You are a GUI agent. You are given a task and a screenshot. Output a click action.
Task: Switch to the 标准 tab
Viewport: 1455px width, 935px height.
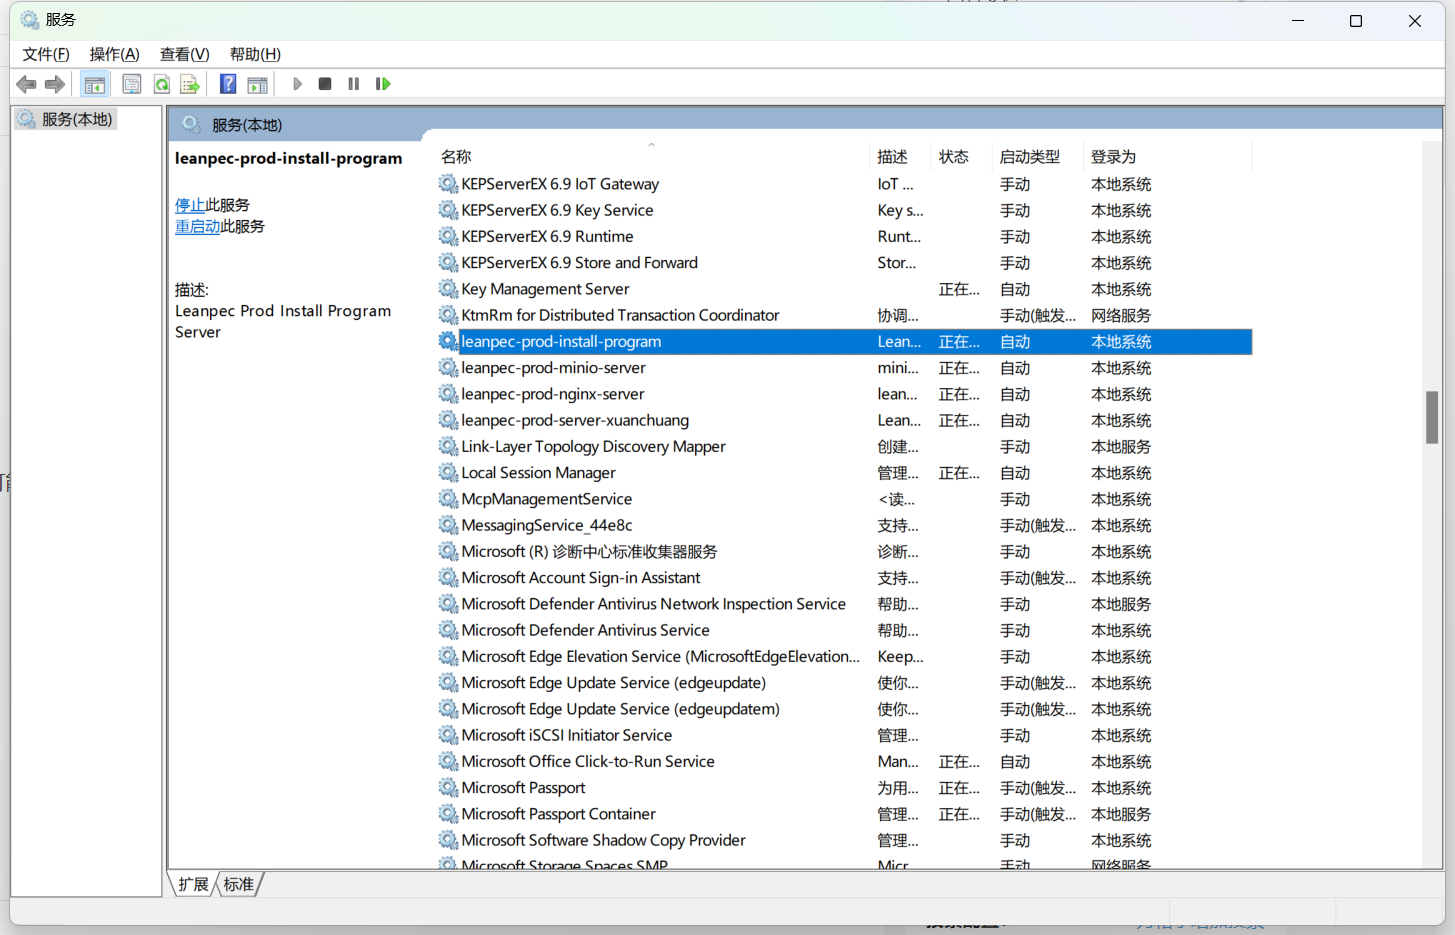[238, 884]
